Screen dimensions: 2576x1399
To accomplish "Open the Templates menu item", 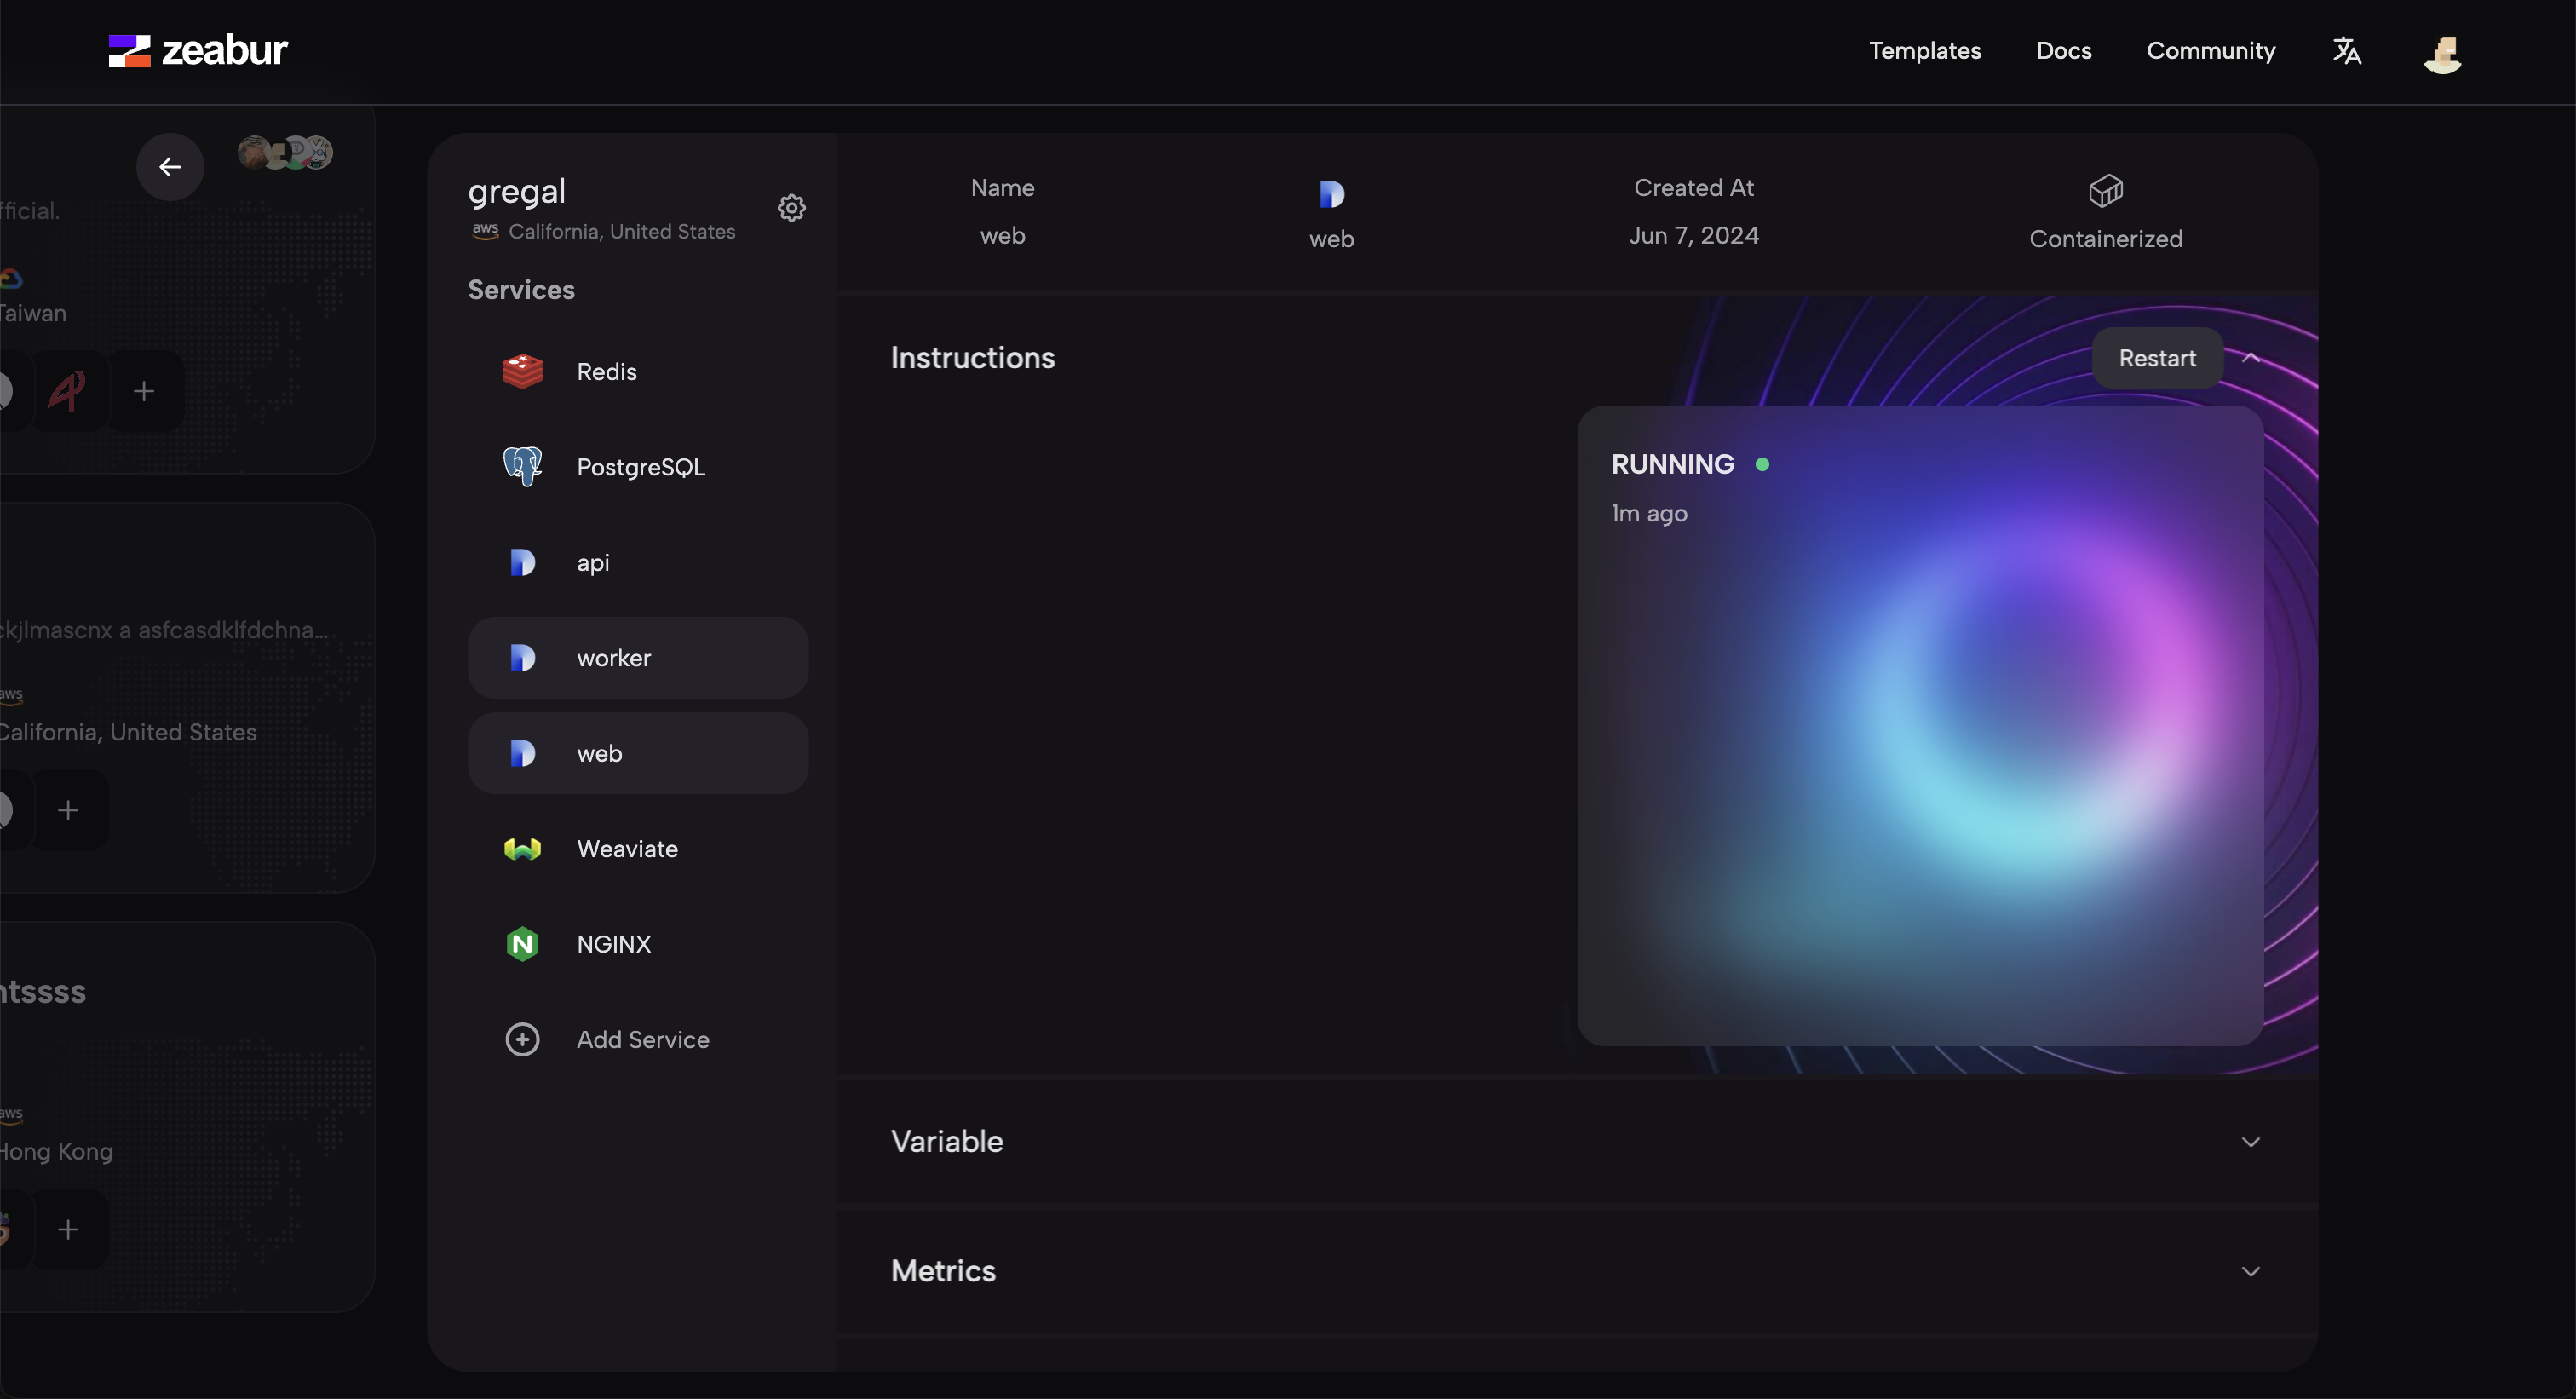I will click(x=1924, y=50).
